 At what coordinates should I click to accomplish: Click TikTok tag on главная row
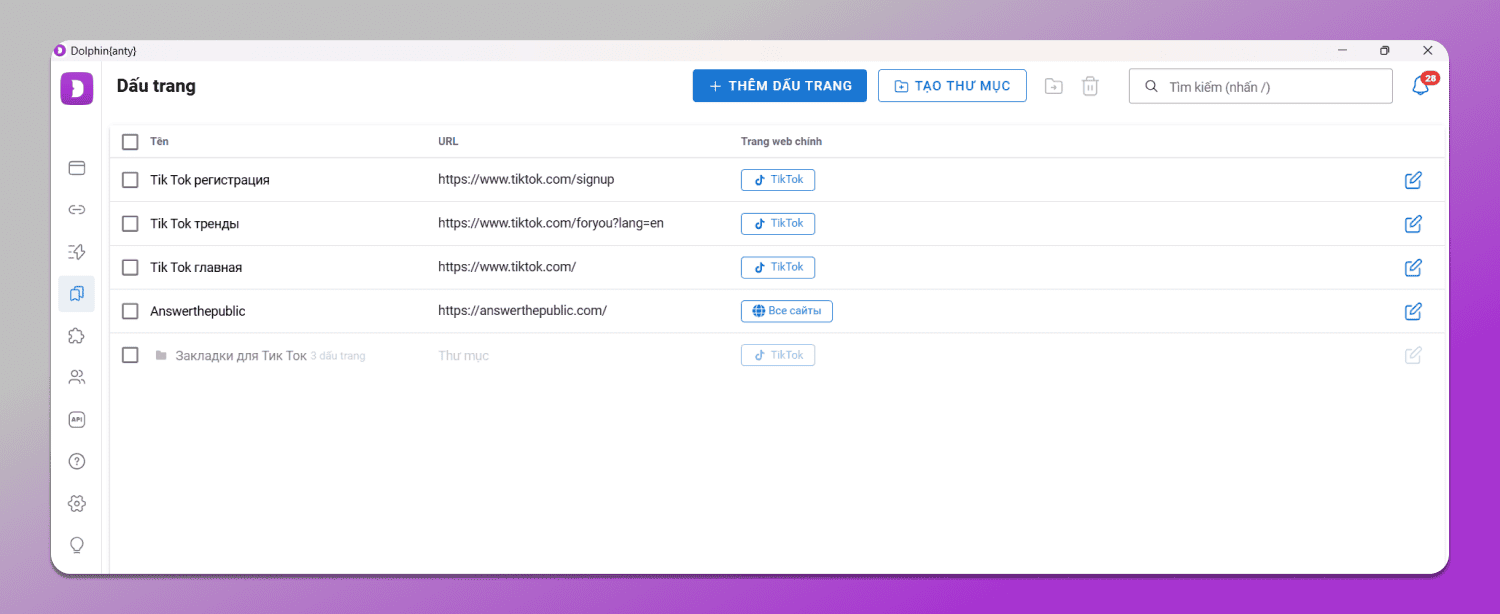click(x=778, y=267)
